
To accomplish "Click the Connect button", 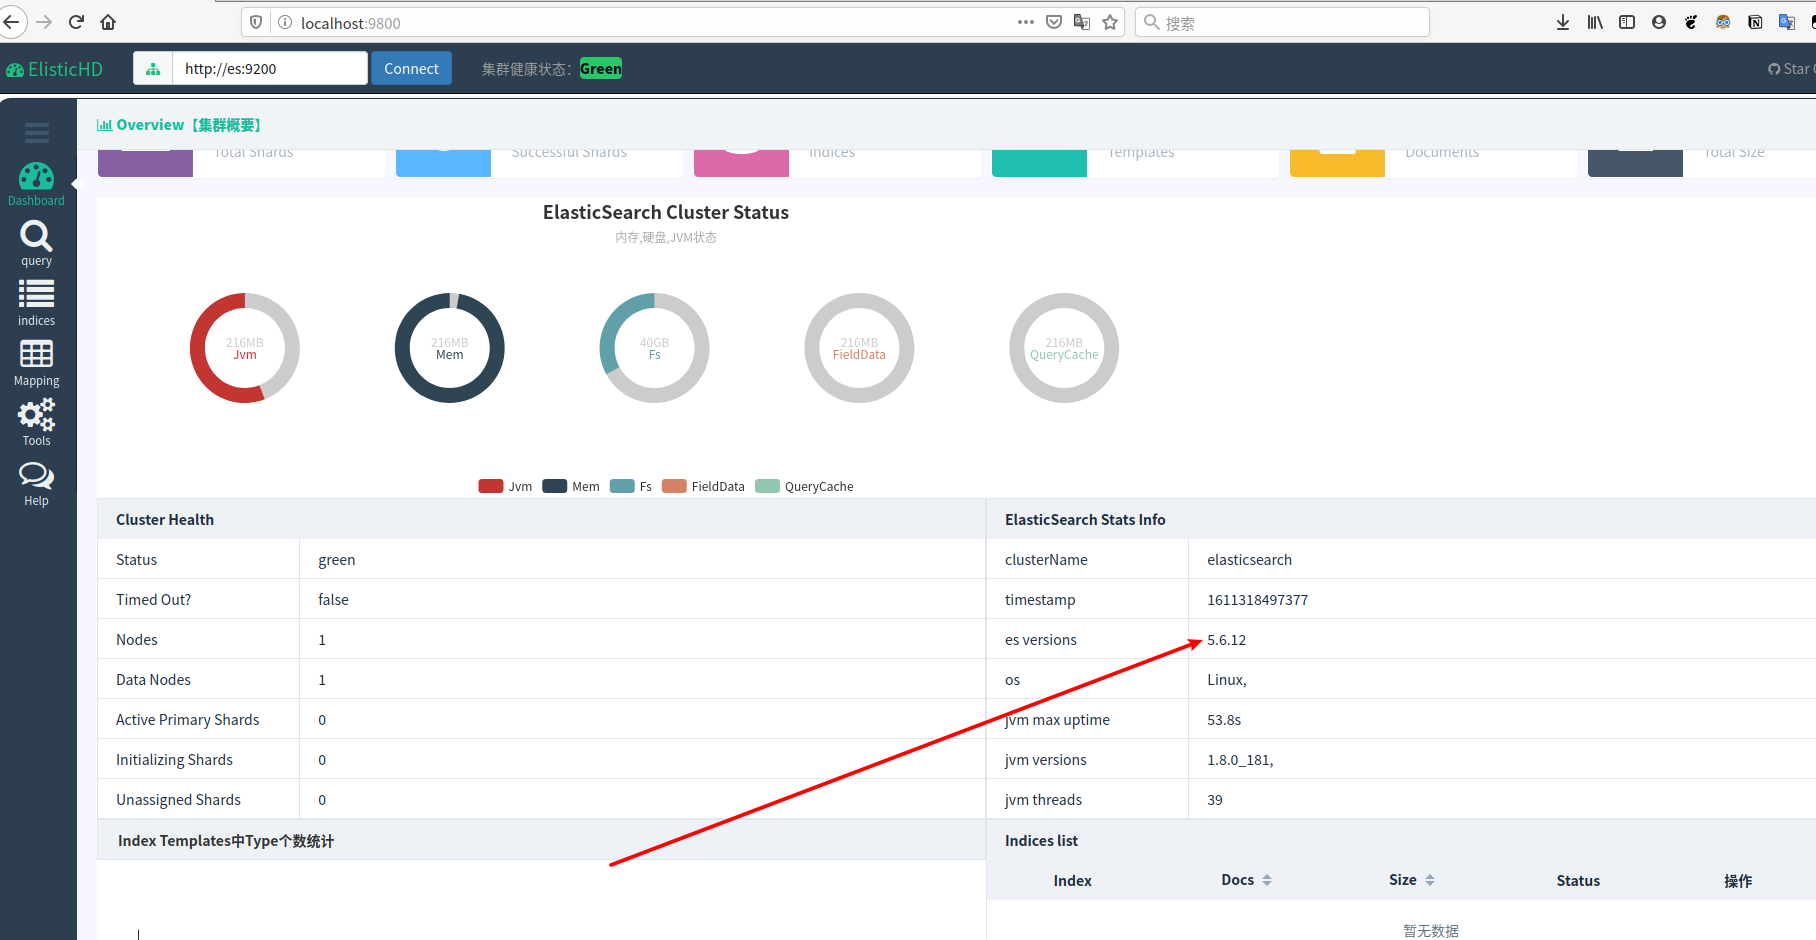I will click(x=411, y=69).
